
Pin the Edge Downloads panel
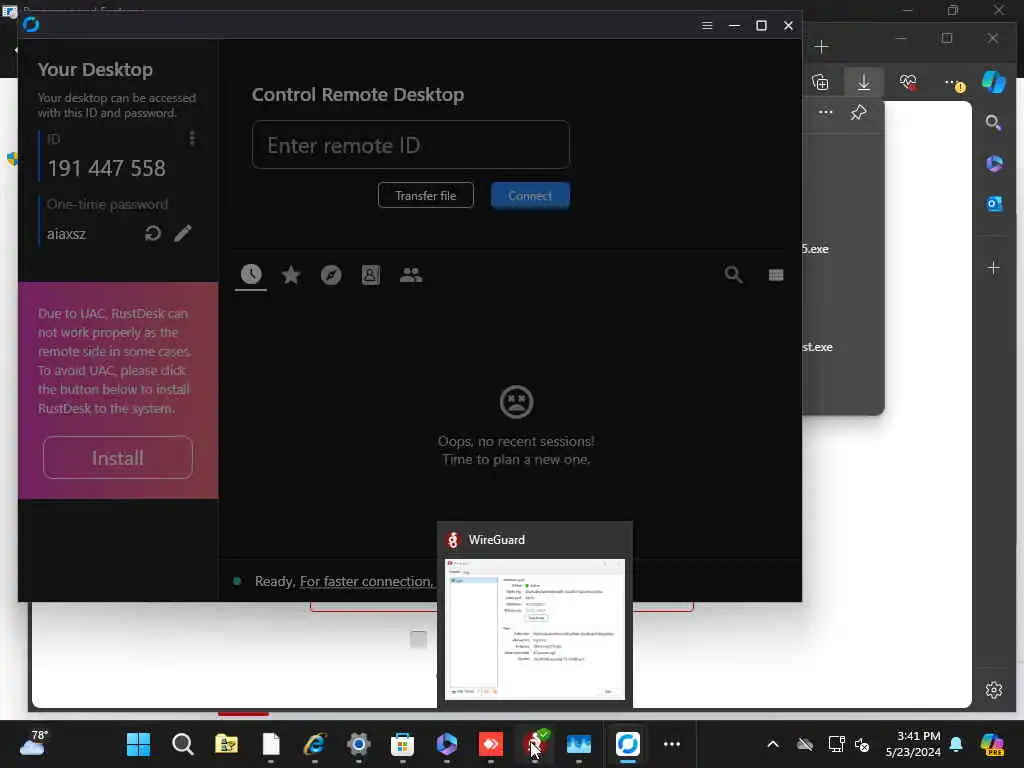click(x=858, y=112)
